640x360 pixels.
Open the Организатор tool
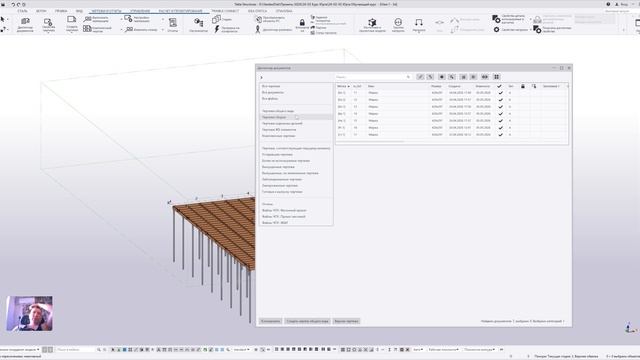(198, 24)
